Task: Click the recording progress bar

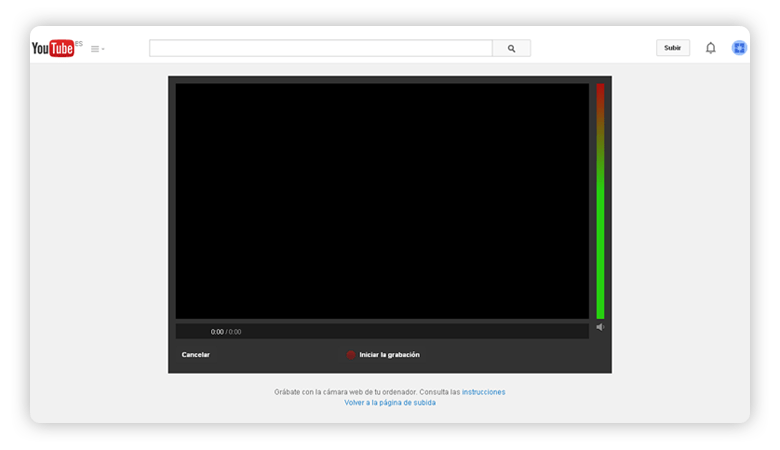Action: (x=382, y=332)
